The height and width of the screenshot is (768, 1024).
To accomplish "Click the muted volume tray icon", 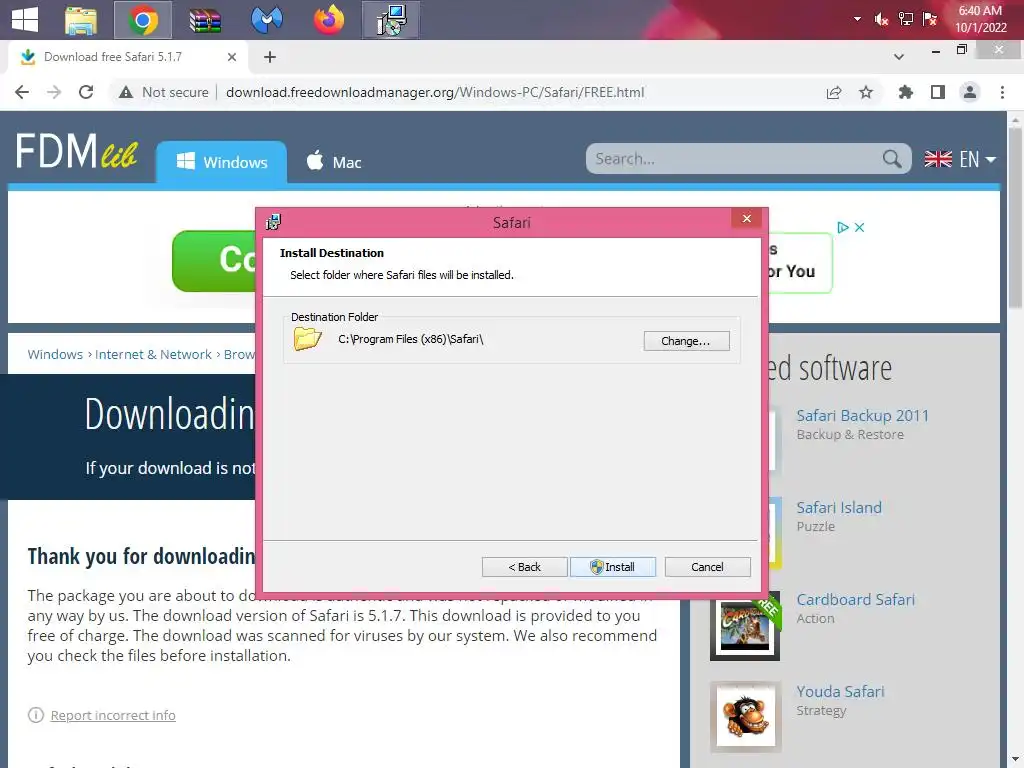I will (881, 19).
